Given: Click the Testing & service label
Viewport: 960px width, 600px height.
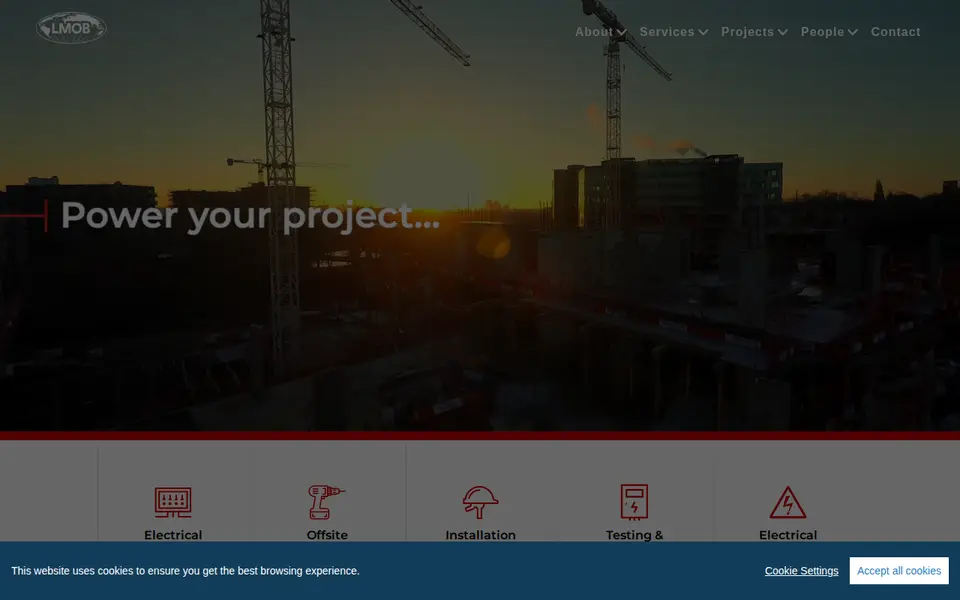Looking at the screenshot, I should tap(634, 535).
